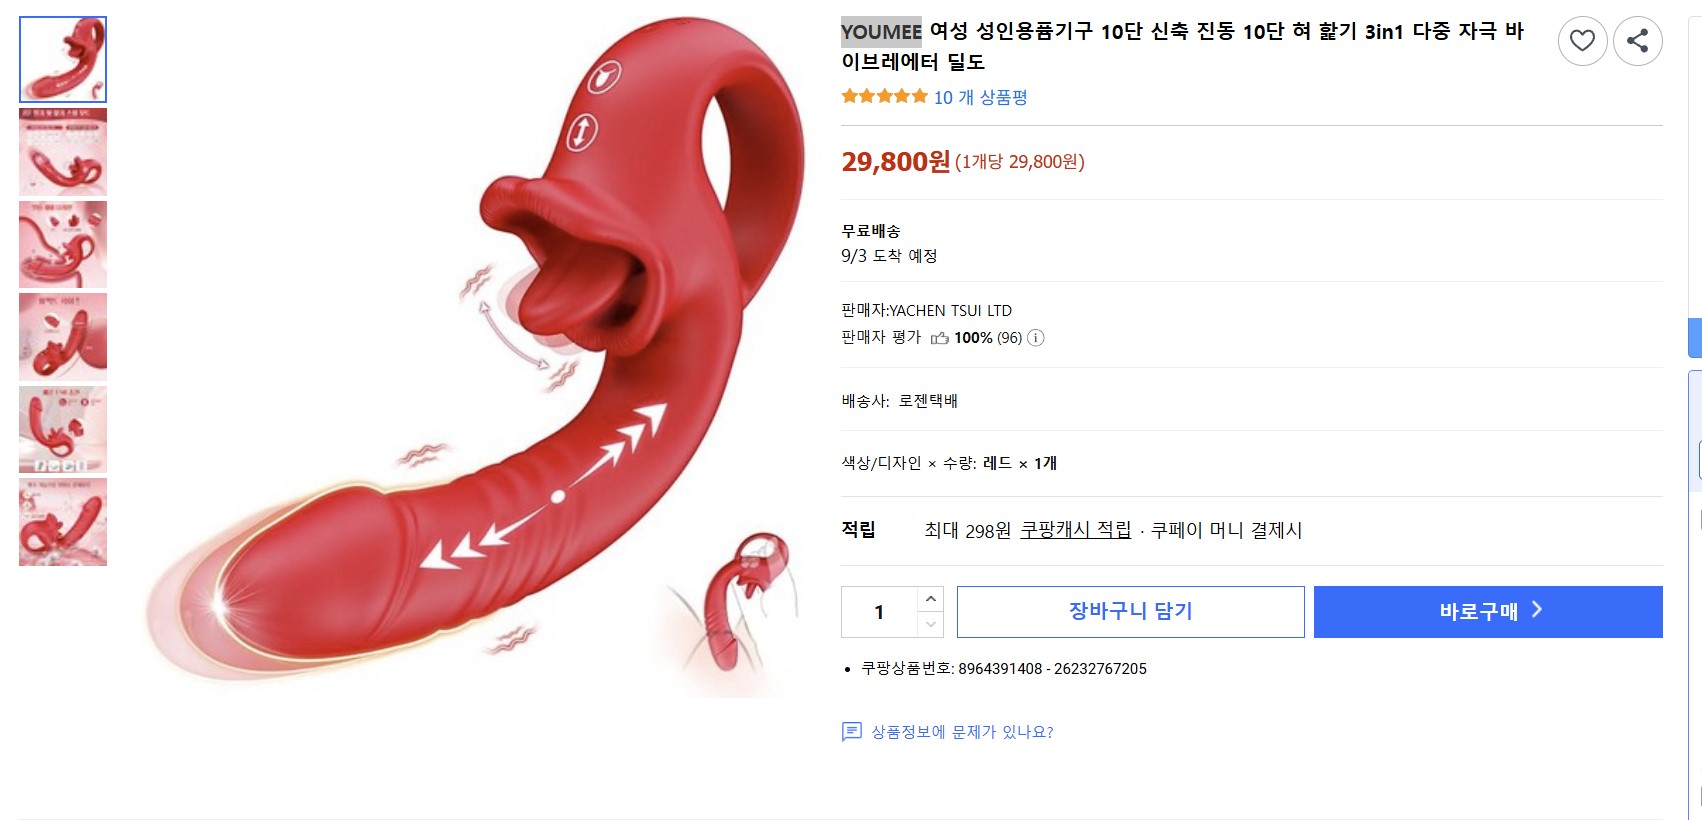Screen dimensions: 1702x820
Task: Select the first product thumbnail
Action: click(63, 59)
